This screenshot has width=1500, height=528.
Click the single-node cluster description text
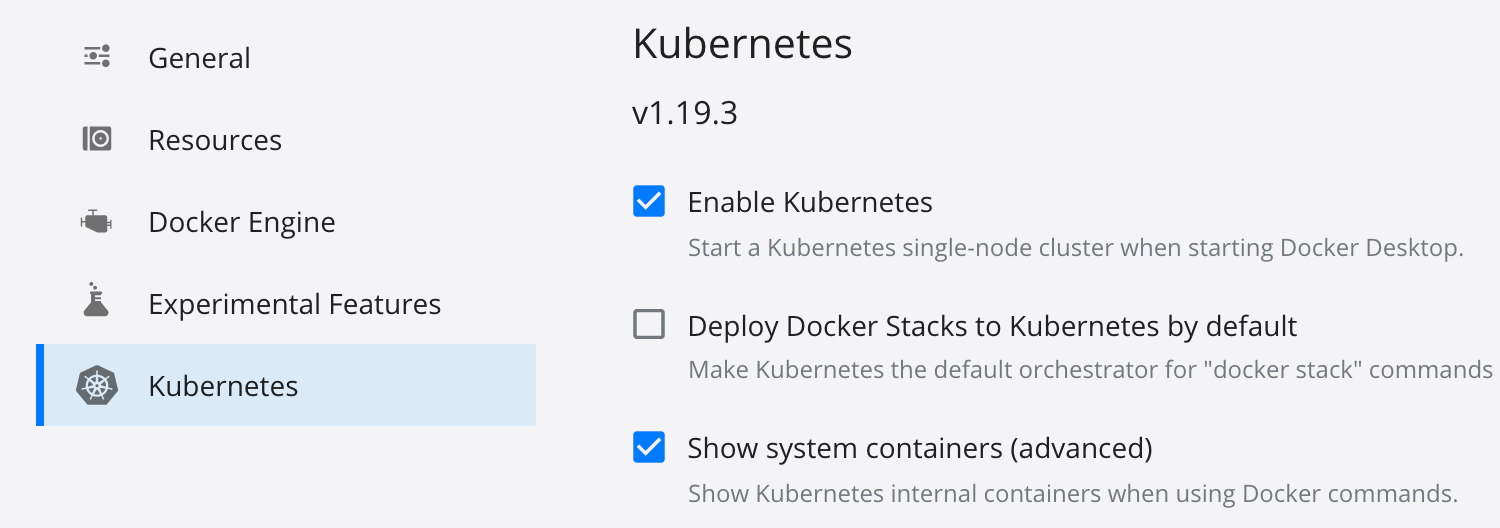[x=1075, y=248]
